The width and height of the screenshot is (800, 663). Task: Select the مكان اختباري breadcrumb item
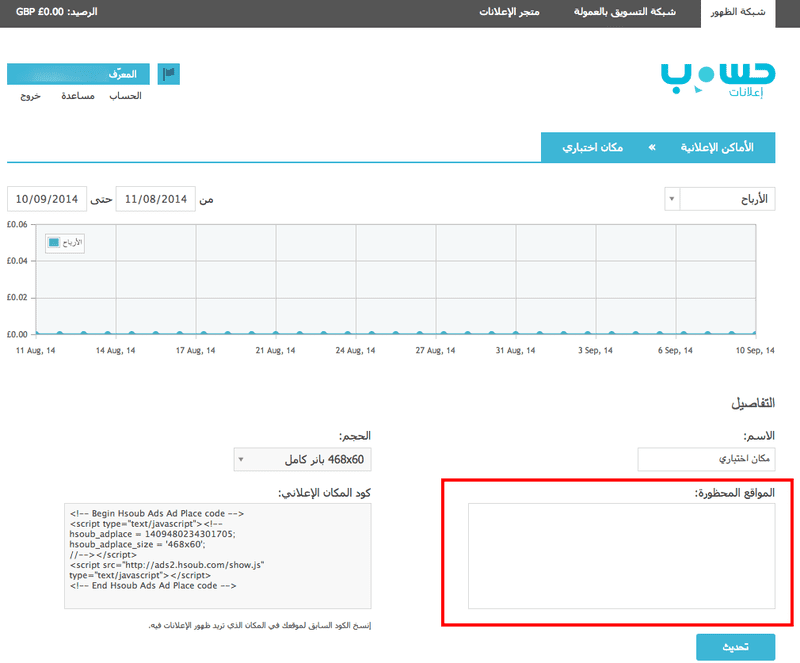pos(592,148)
